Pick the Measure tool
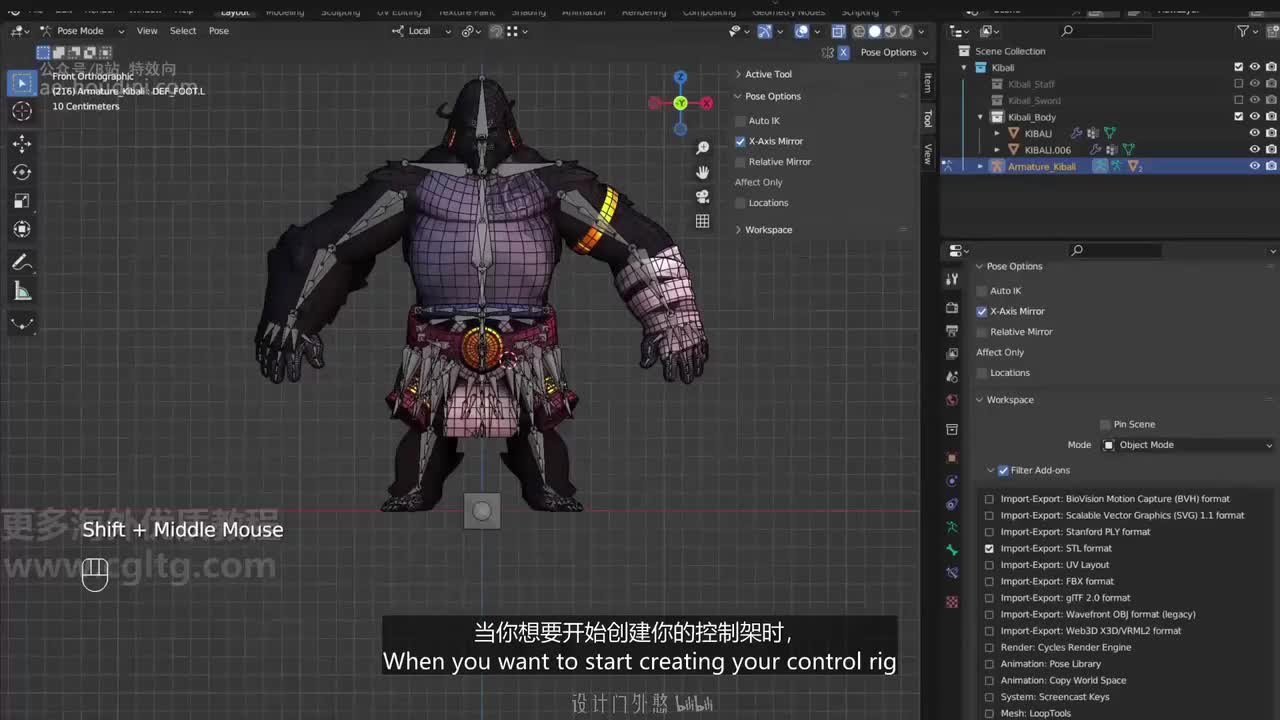 pos(22,291)
